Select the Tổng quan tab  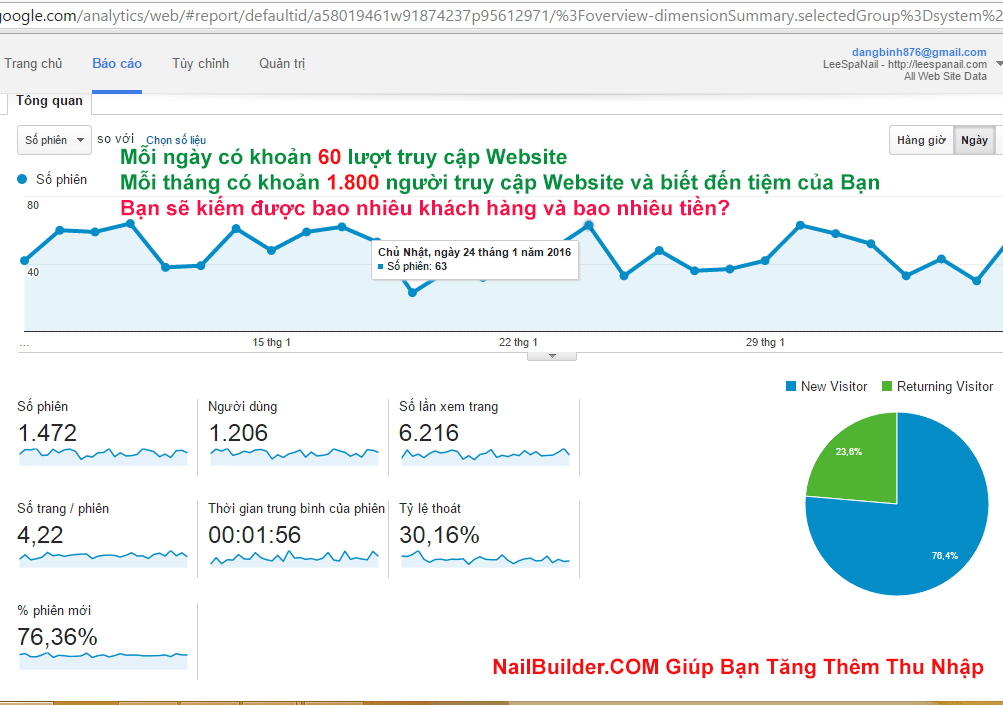pos(49,101)
